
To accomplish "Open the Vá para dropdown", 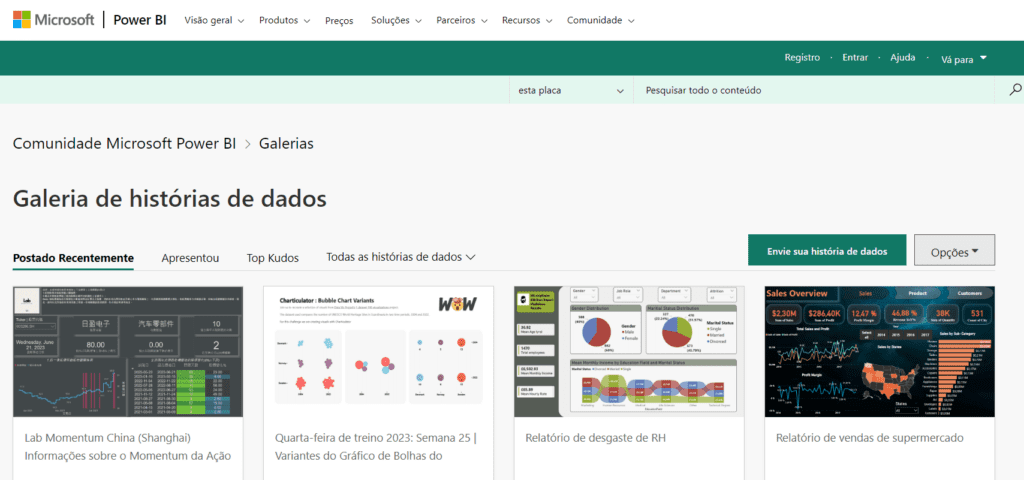I will tap(964, 59).
